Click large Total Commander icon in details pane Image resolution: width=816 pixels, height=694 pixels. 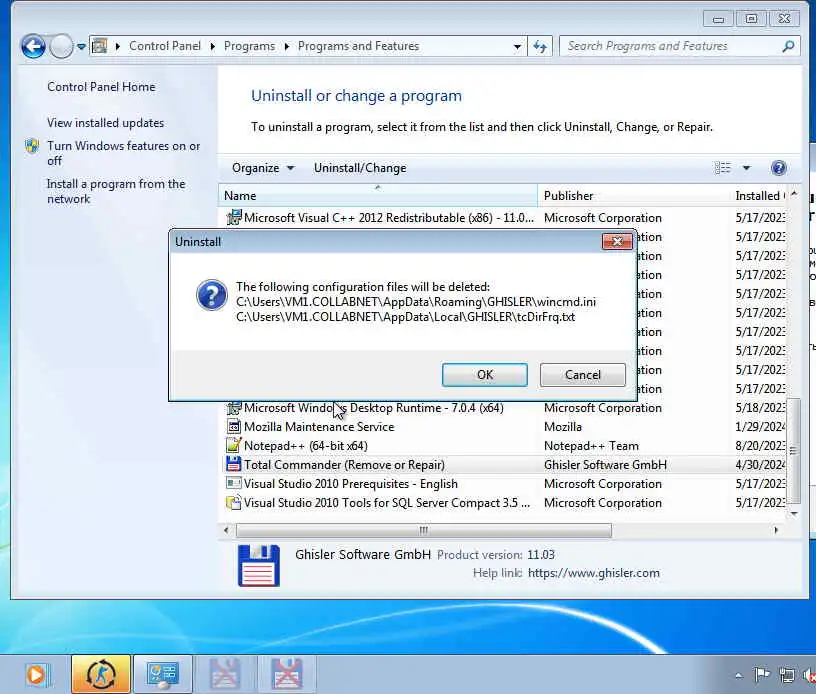[x=259, y=566]
